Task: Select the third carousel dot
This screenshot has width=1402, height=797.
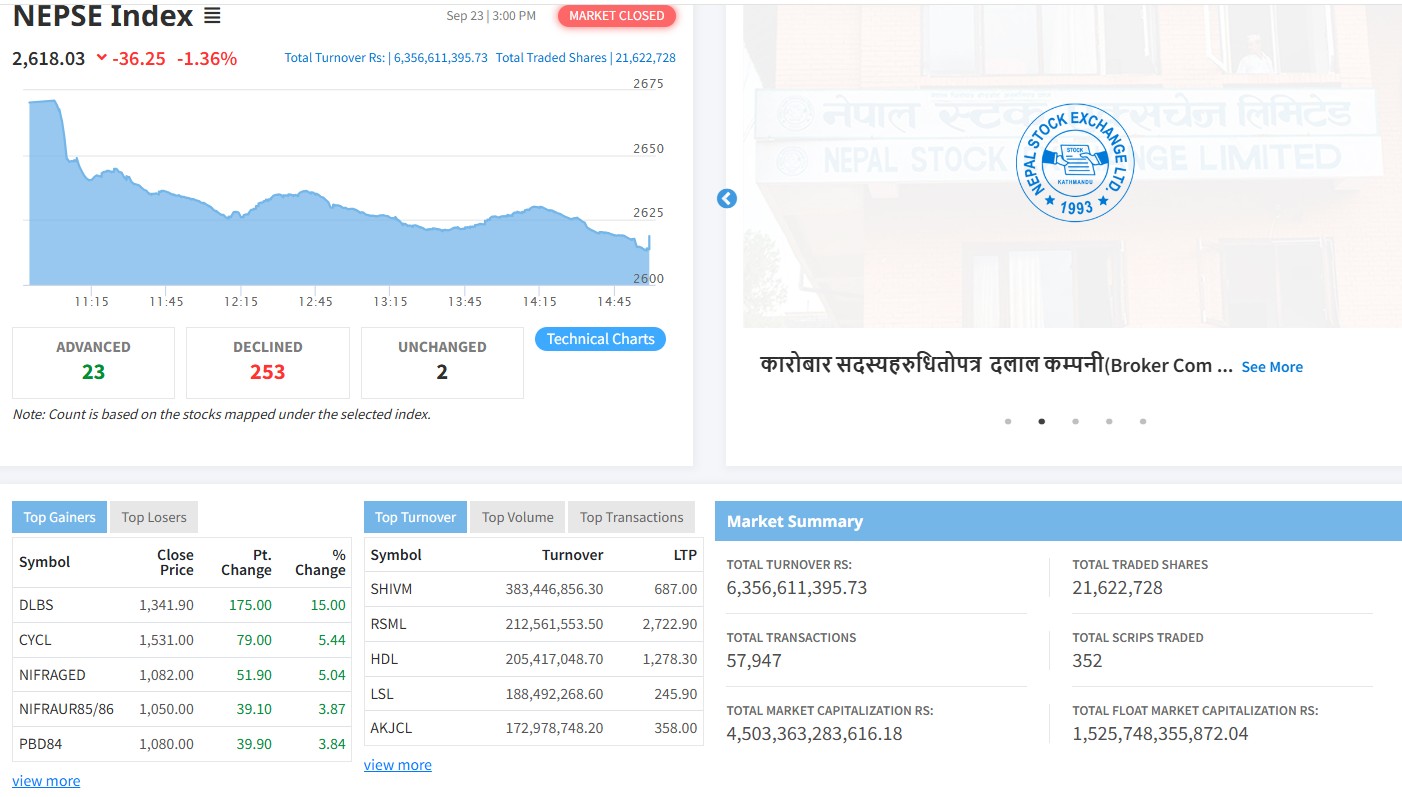Action: pos(1075,421)
